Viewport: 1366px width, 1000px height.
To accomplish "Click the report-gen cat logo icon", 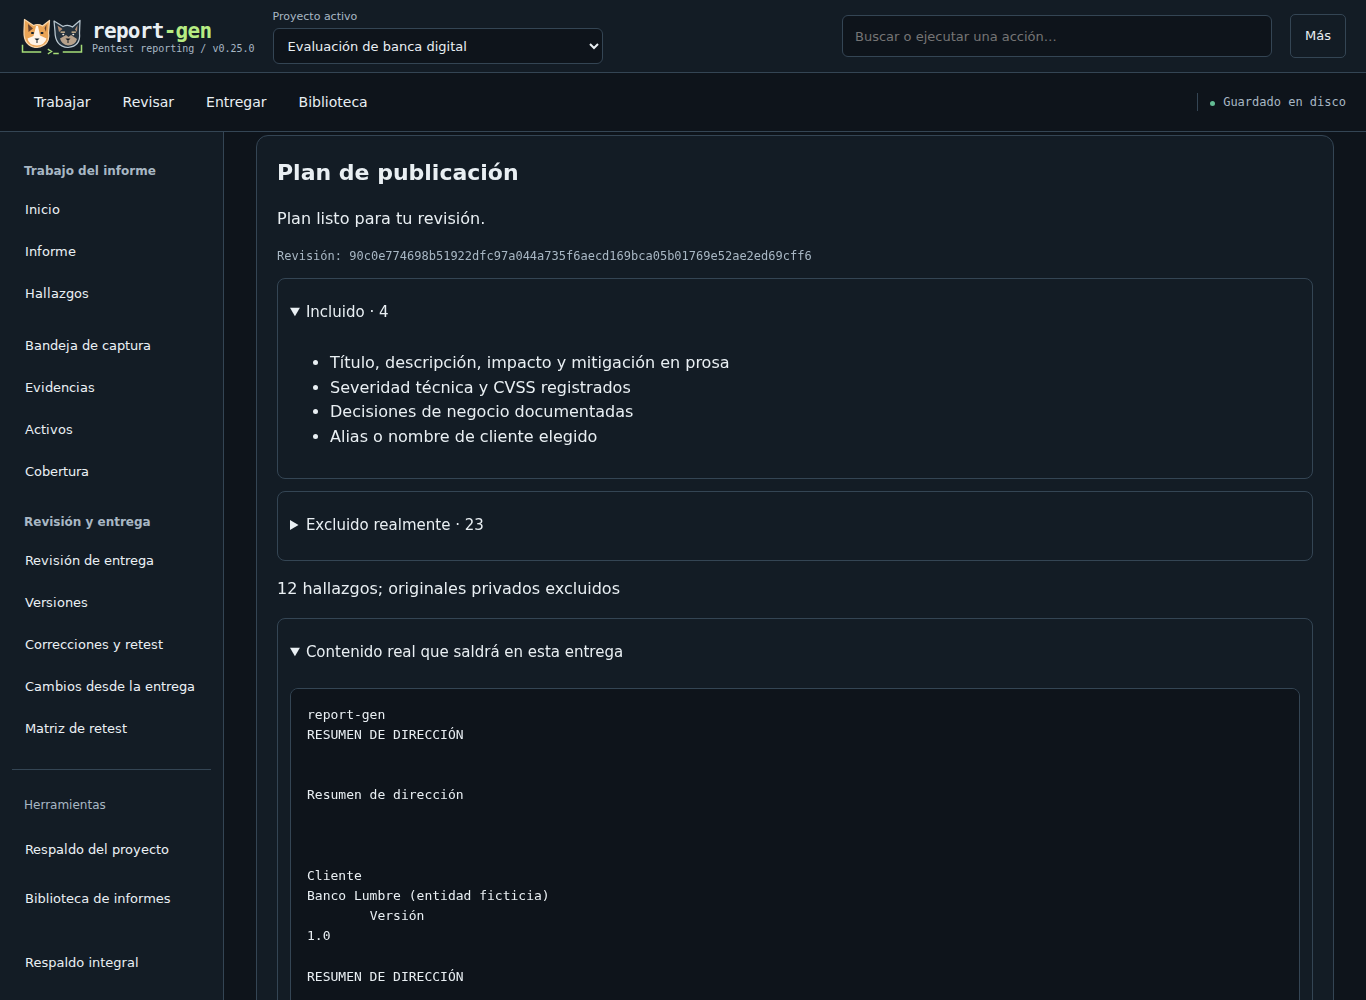I will (52, 36).
